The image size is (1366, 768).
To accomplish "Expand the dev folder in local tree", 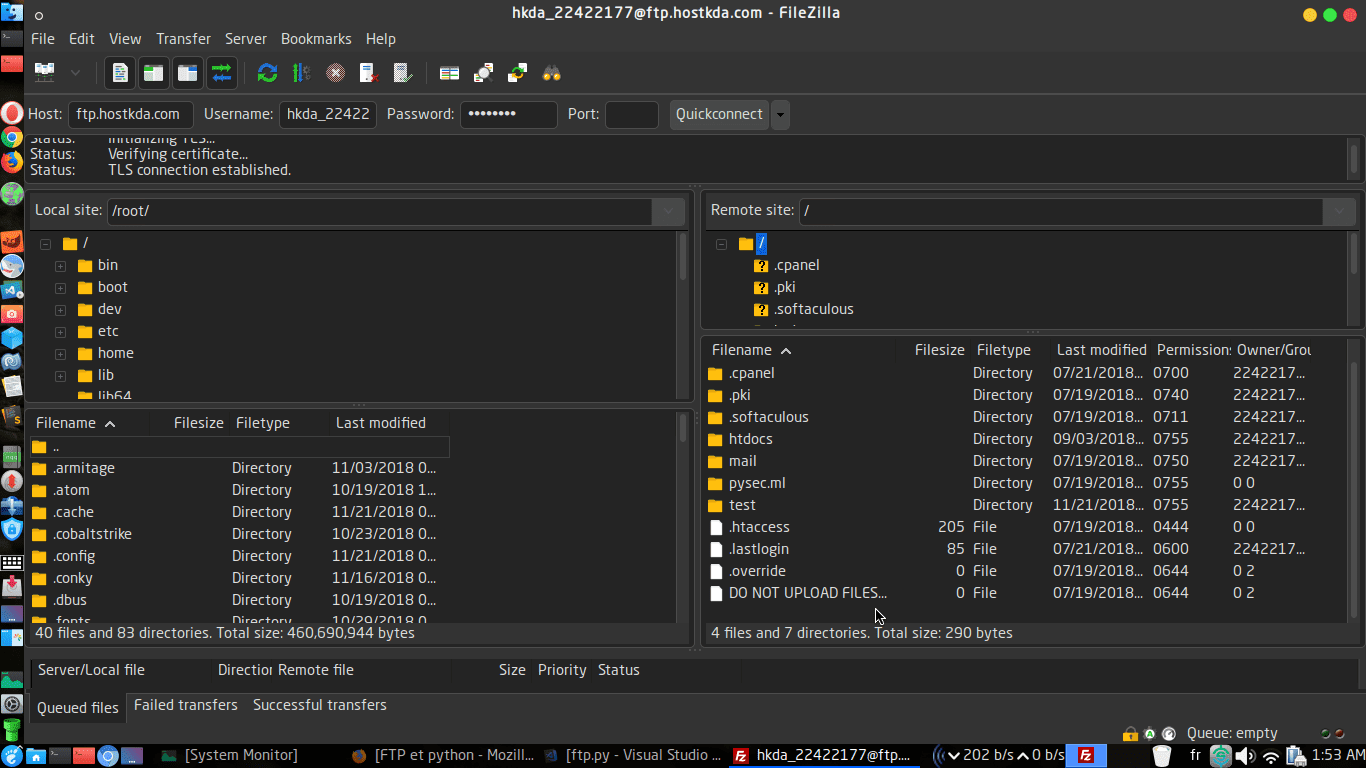I will 60,310.
